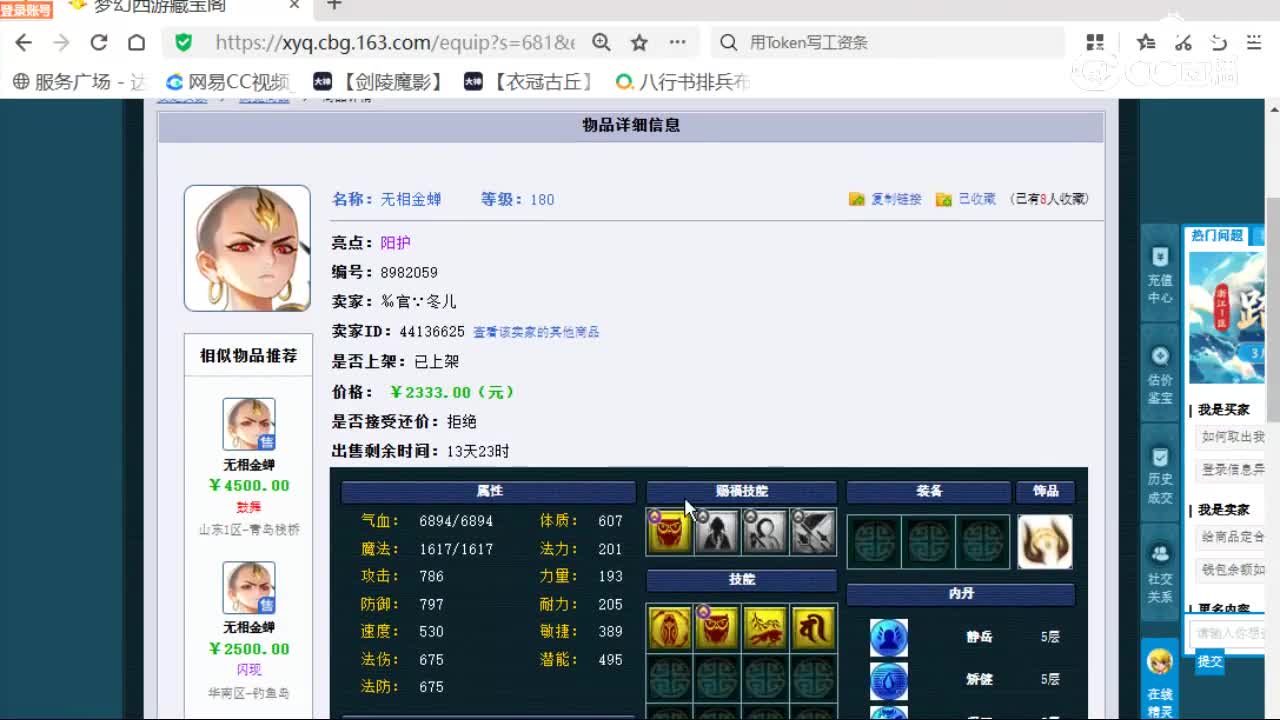1280x720 pixels.
Task: Click the address URL field
Action: pyautogui.click(x=395, y=42)
